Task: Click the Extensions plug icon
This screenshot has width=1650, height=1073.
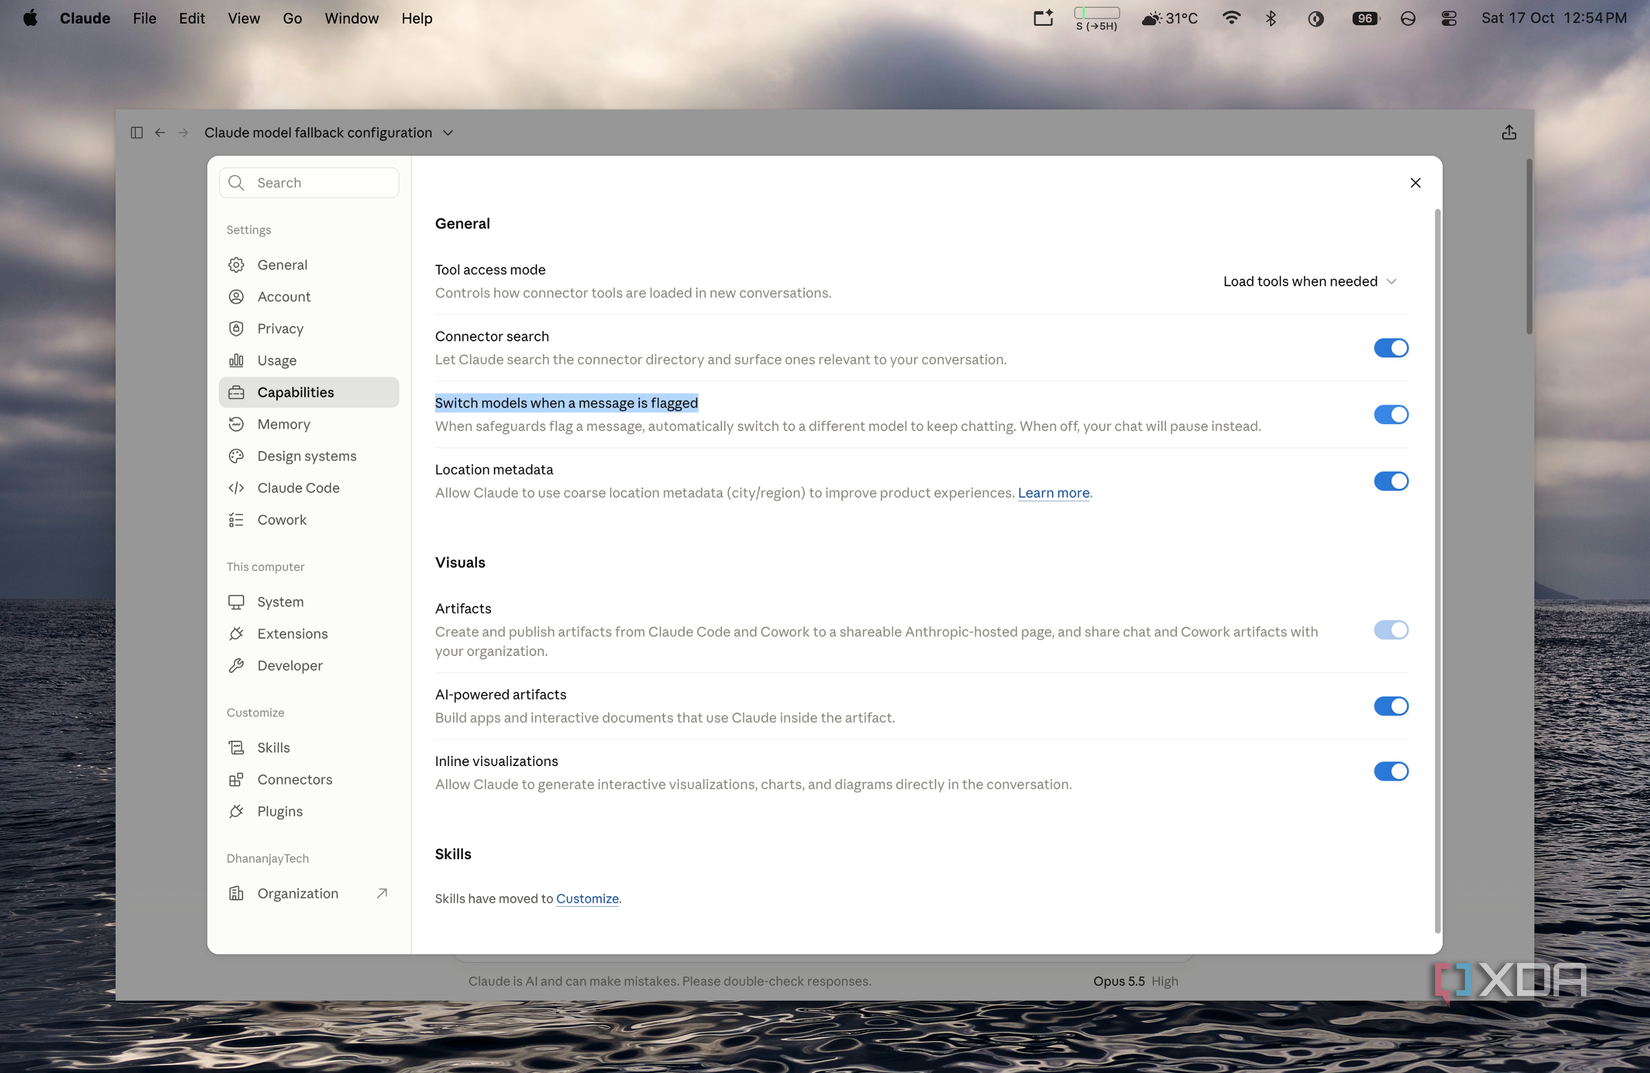Action: [236, 634]
